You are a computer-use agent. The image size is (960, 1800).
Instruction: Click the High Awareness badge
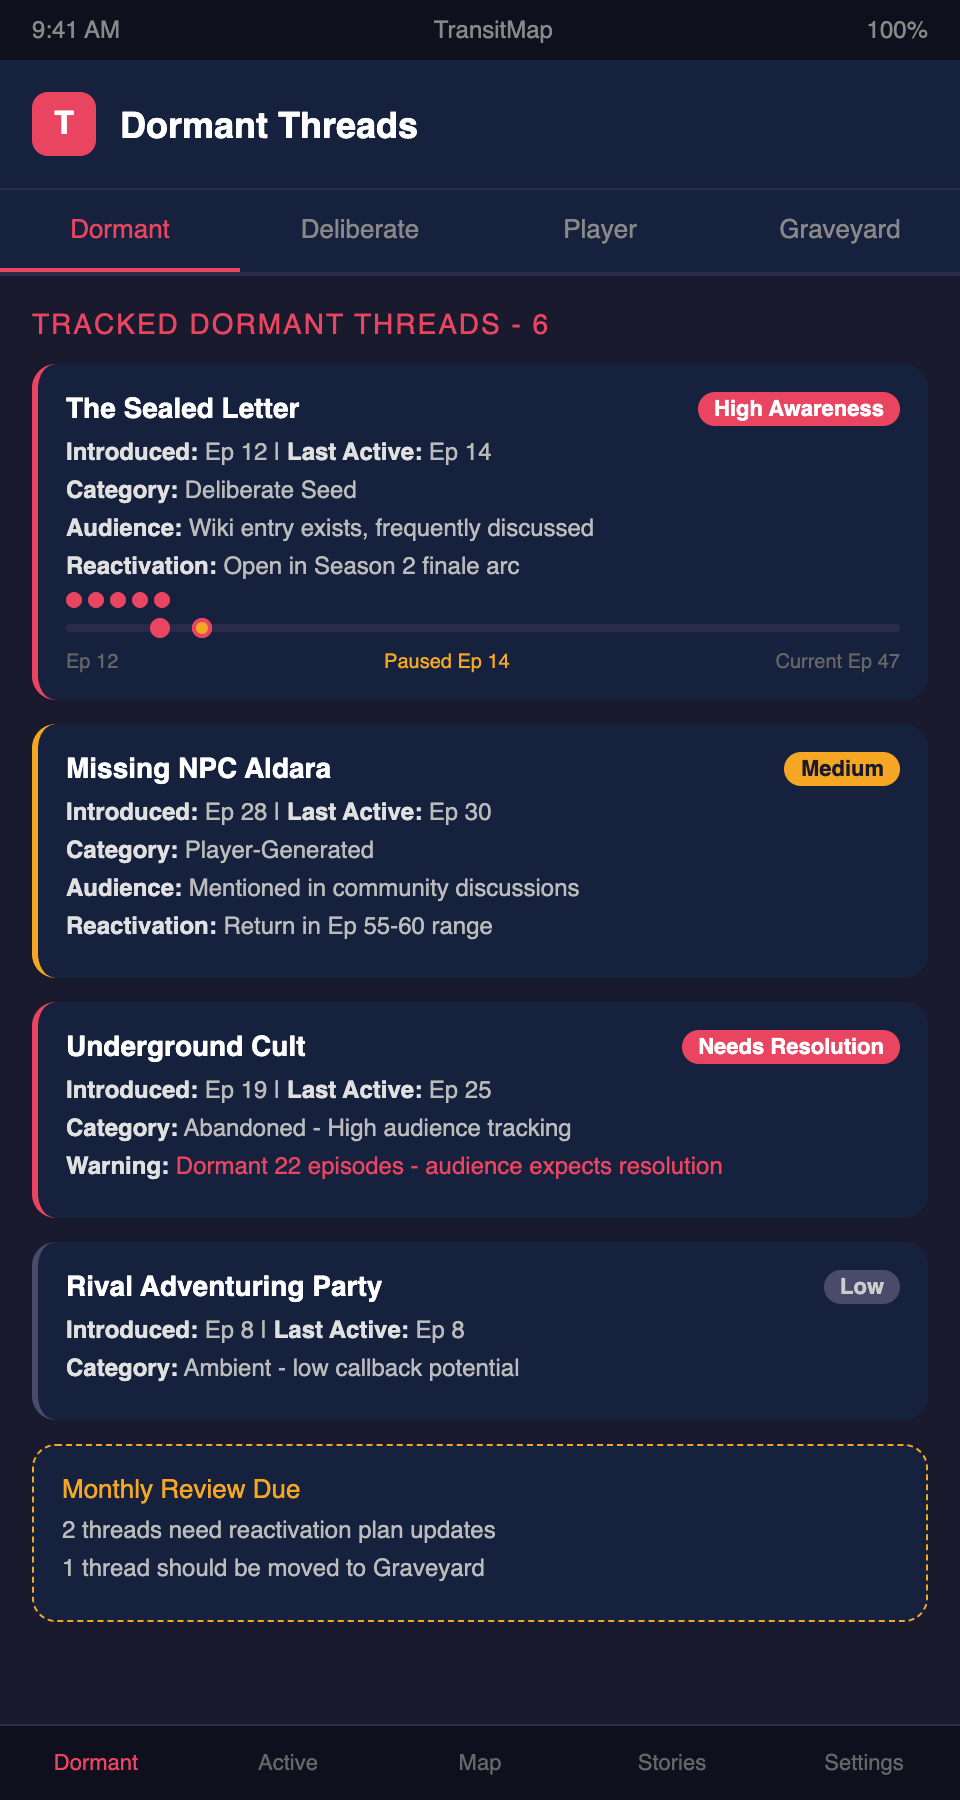coord(798,409)
